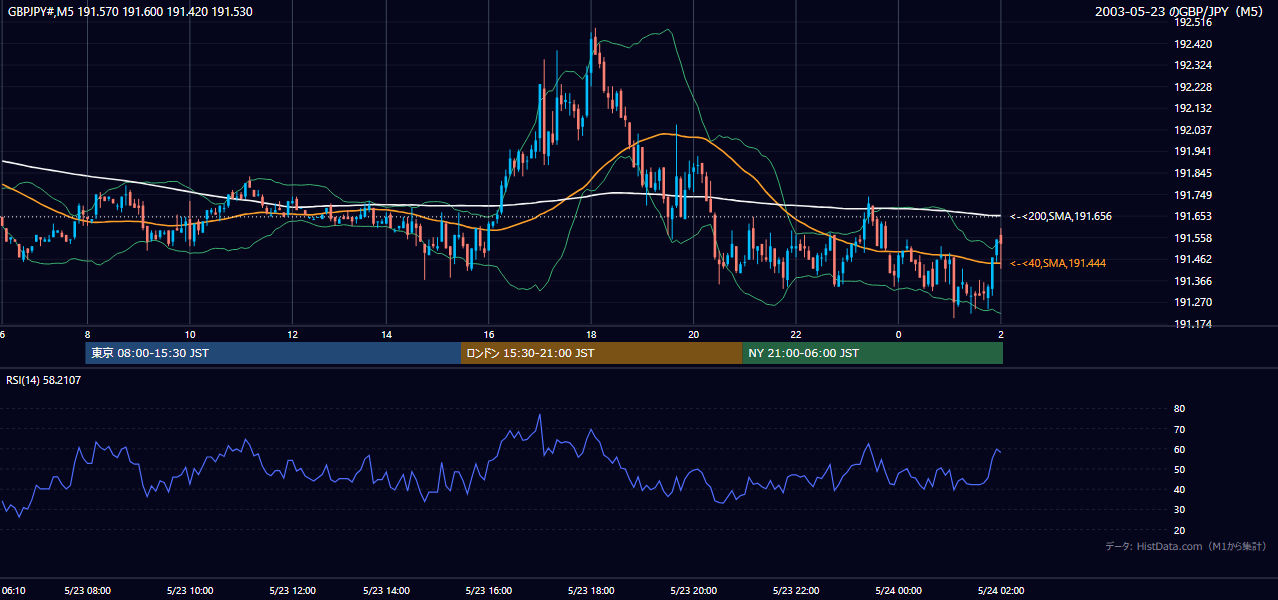Click price axis value 191.653

(1192, 216)
